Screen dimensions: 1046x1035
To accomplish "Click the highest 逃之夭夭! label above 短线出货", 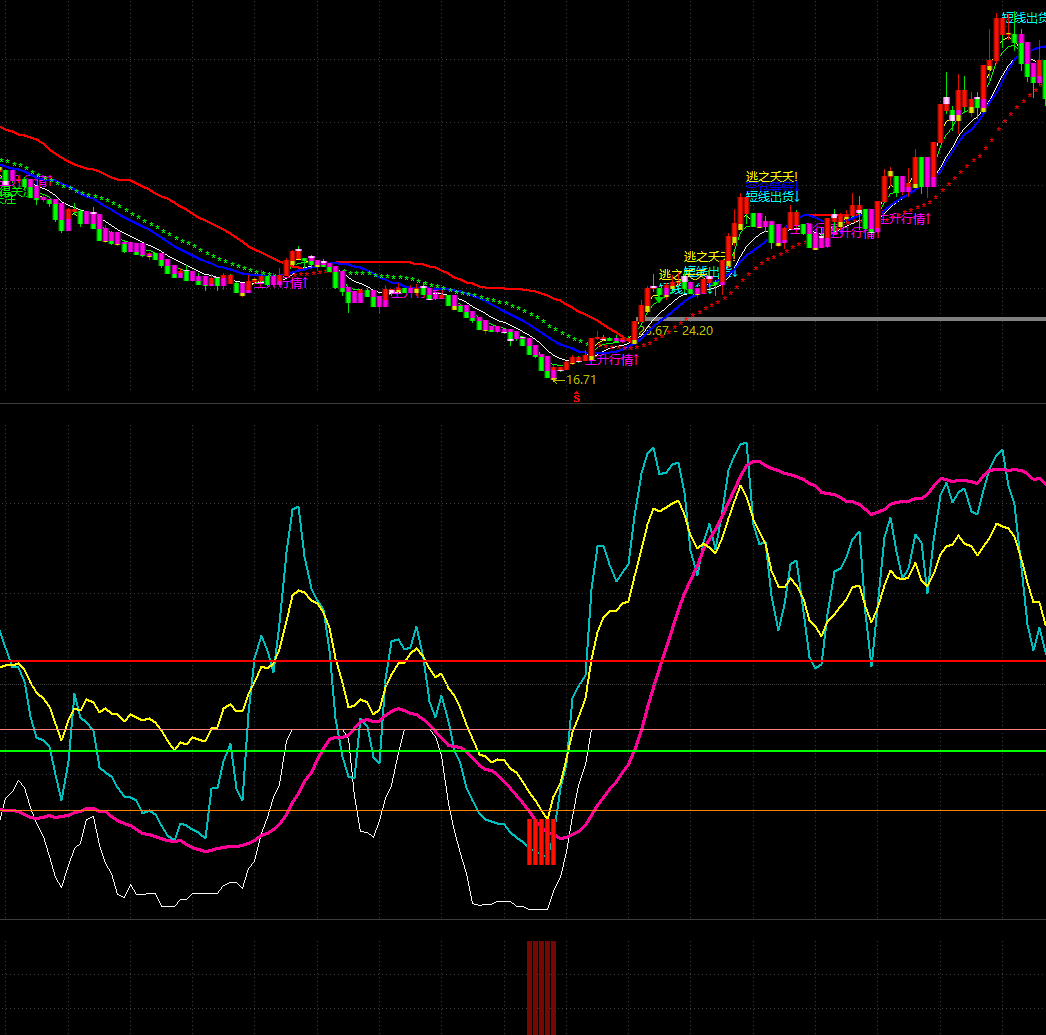I will pyautogui.click(x=772, y=177).
